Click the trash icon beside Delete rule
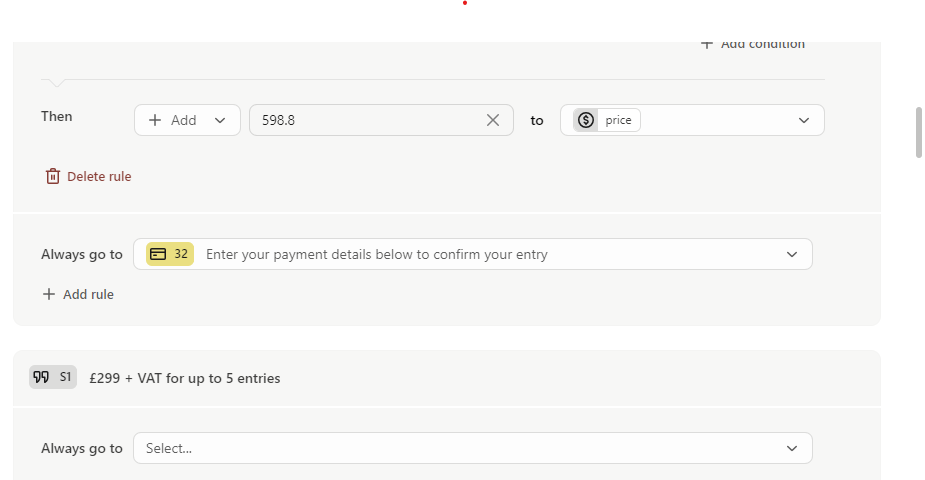The width and height of the screenshot is (925, 480). (x=53, y=176)
